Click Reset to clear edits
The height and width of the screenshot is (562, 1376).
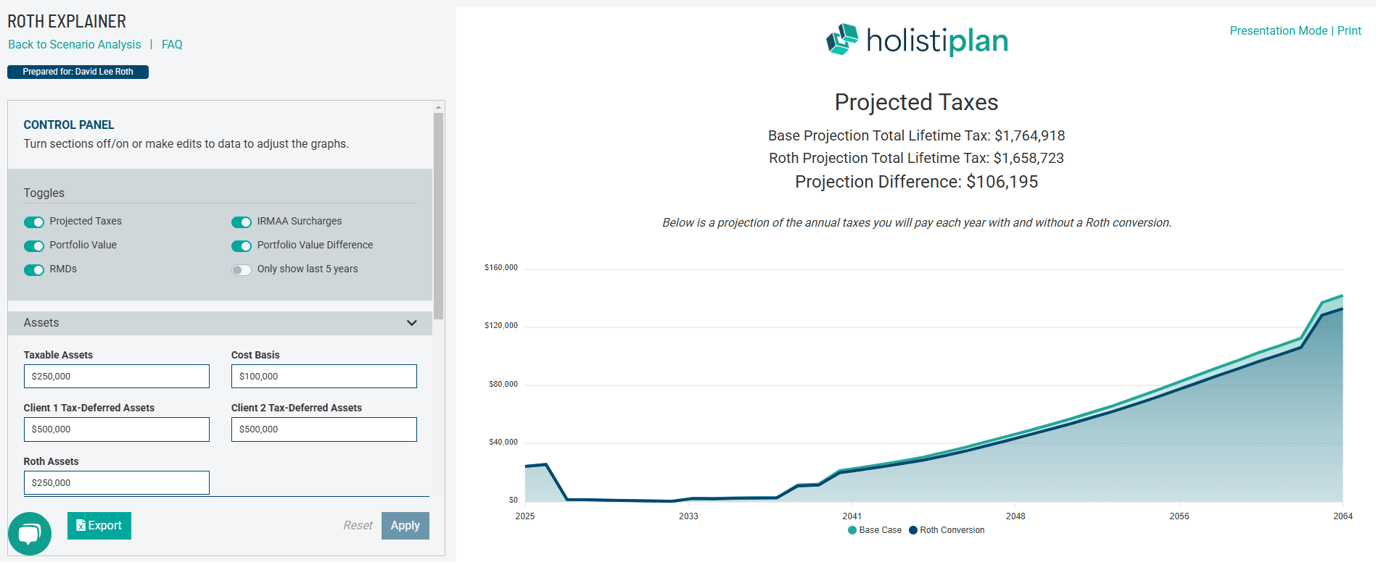(357, 526)
